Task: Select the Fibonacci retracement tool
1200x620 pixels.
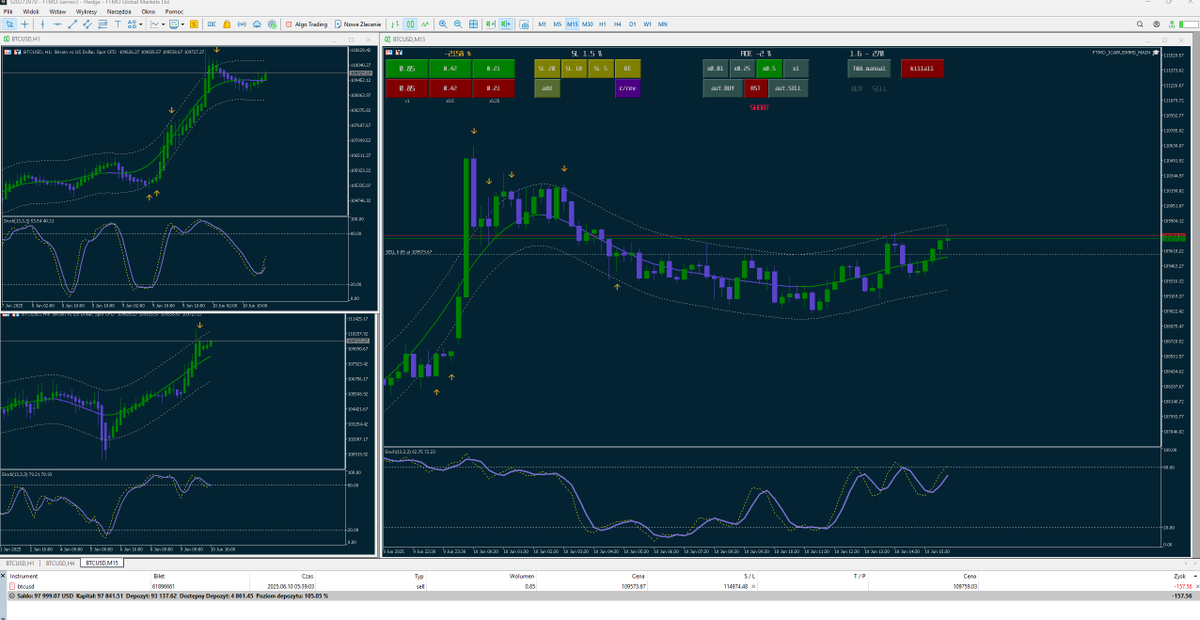Action: tap(102, 23)
